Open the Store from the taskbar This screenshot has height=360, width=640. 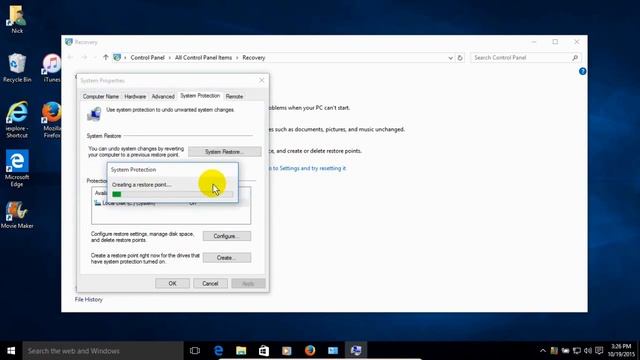point(264,351)
